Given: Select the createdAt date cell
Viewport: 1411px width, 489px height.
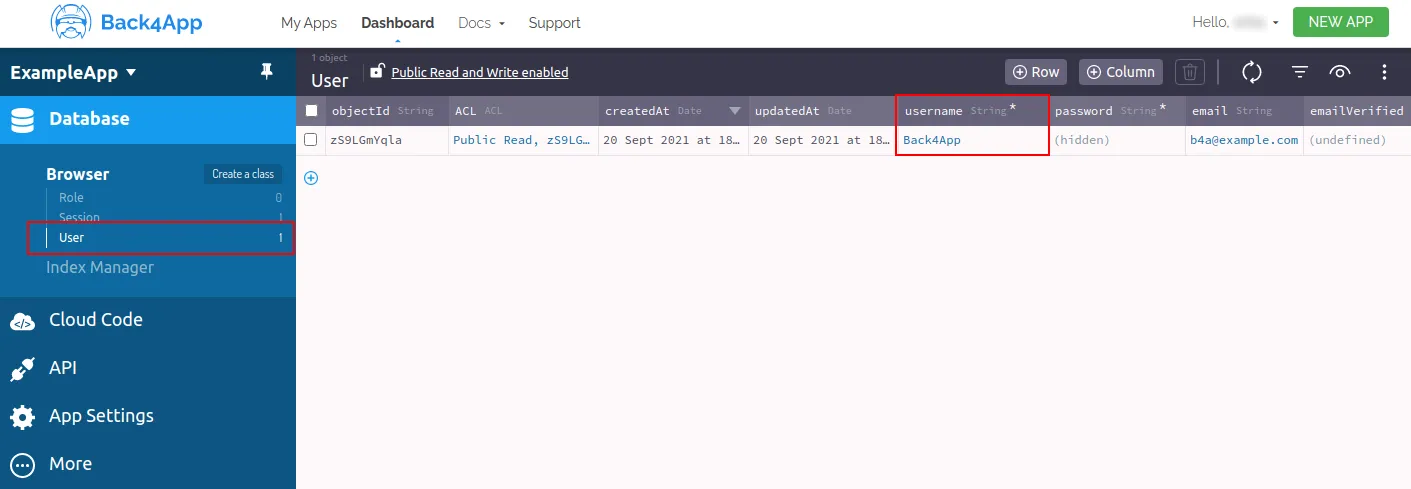Looking at the screenshot, I should 673,140.
